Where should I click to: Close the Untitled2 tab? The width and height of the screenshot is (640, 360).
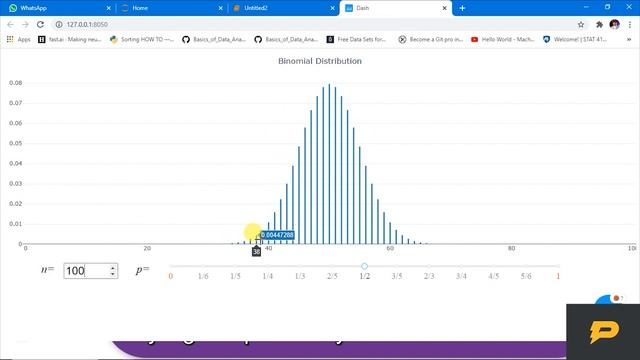(332, 8)
